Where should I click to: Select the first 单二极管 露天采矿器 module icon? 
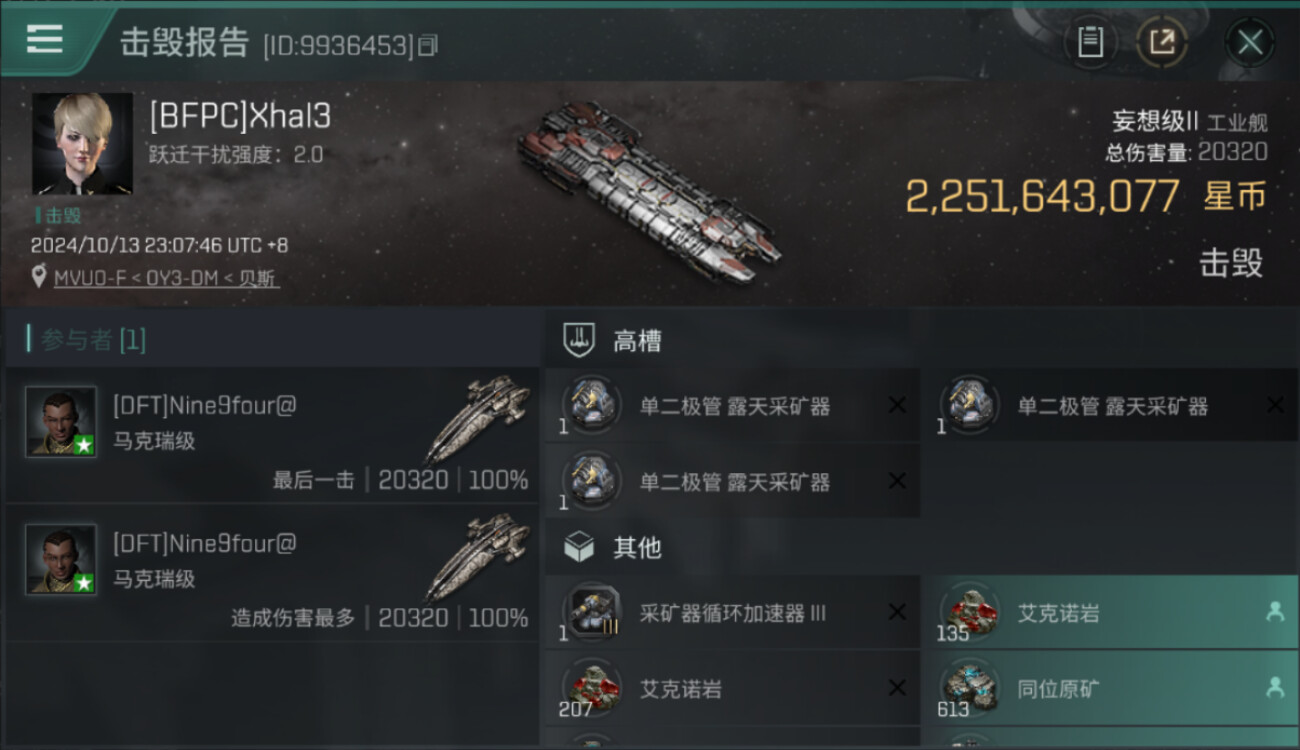591,405
